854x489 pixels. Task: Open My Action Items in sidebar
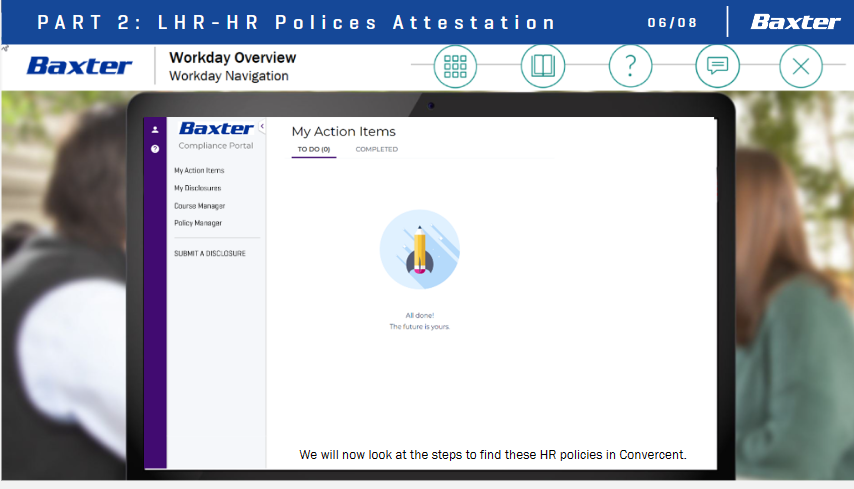click(x=199, y=170)
